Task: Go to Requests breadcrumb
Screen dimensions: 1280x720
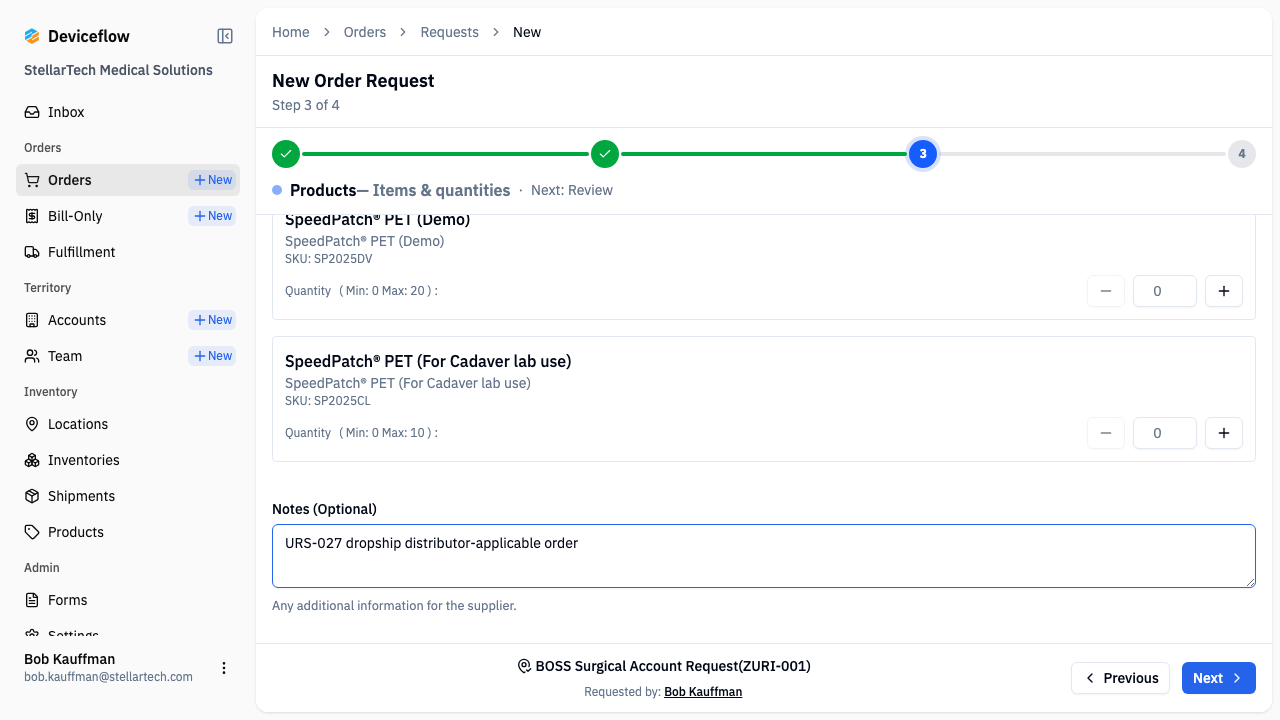Action: [450, 32]
